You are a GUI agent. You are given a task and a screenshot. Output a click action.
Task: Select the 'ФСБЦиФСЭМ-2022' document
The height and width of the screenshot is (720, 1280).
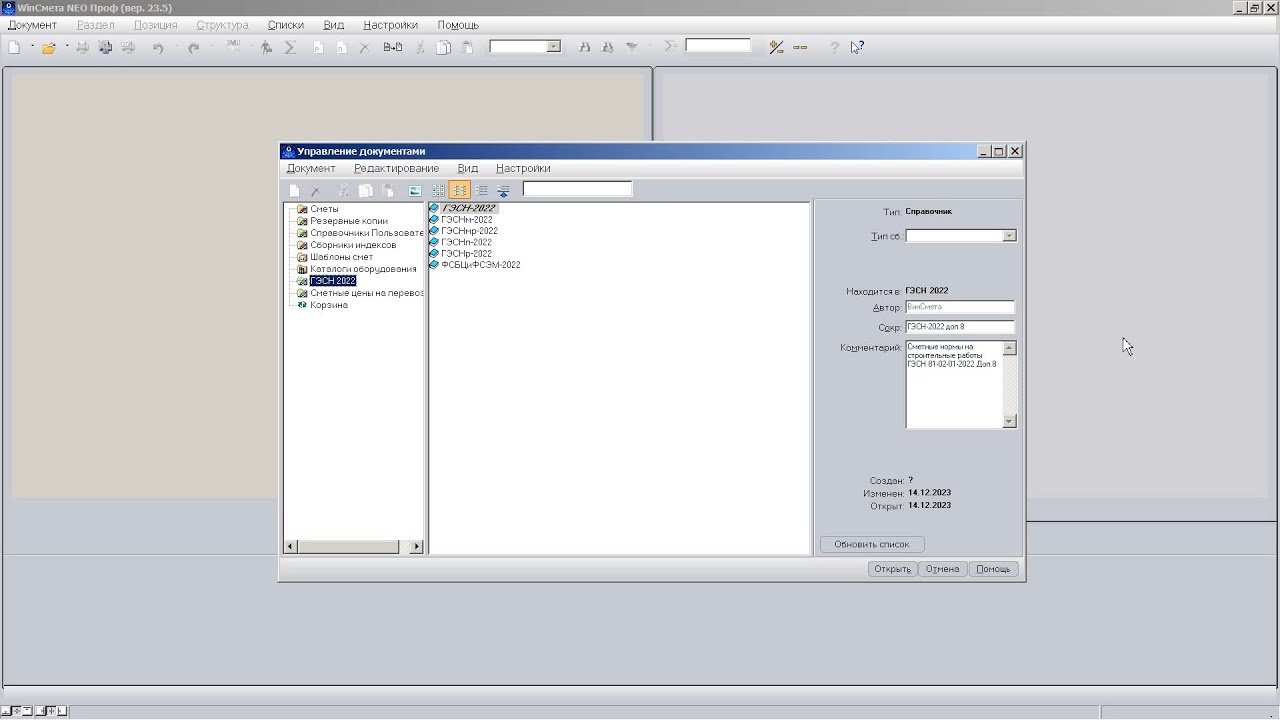click(480, 265)
